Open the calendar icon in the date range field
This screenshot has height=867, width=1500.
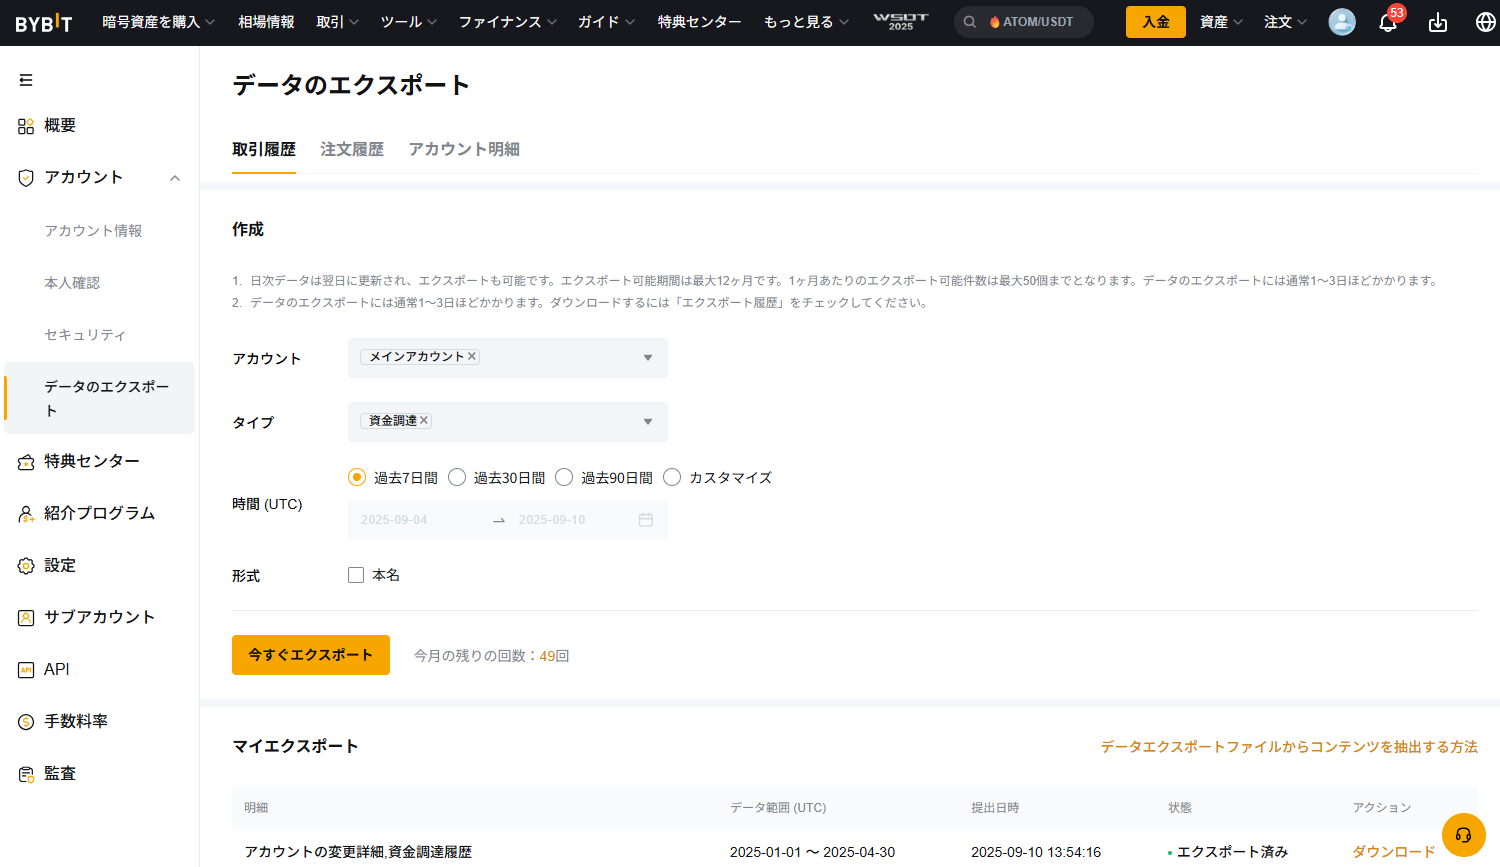646,519
